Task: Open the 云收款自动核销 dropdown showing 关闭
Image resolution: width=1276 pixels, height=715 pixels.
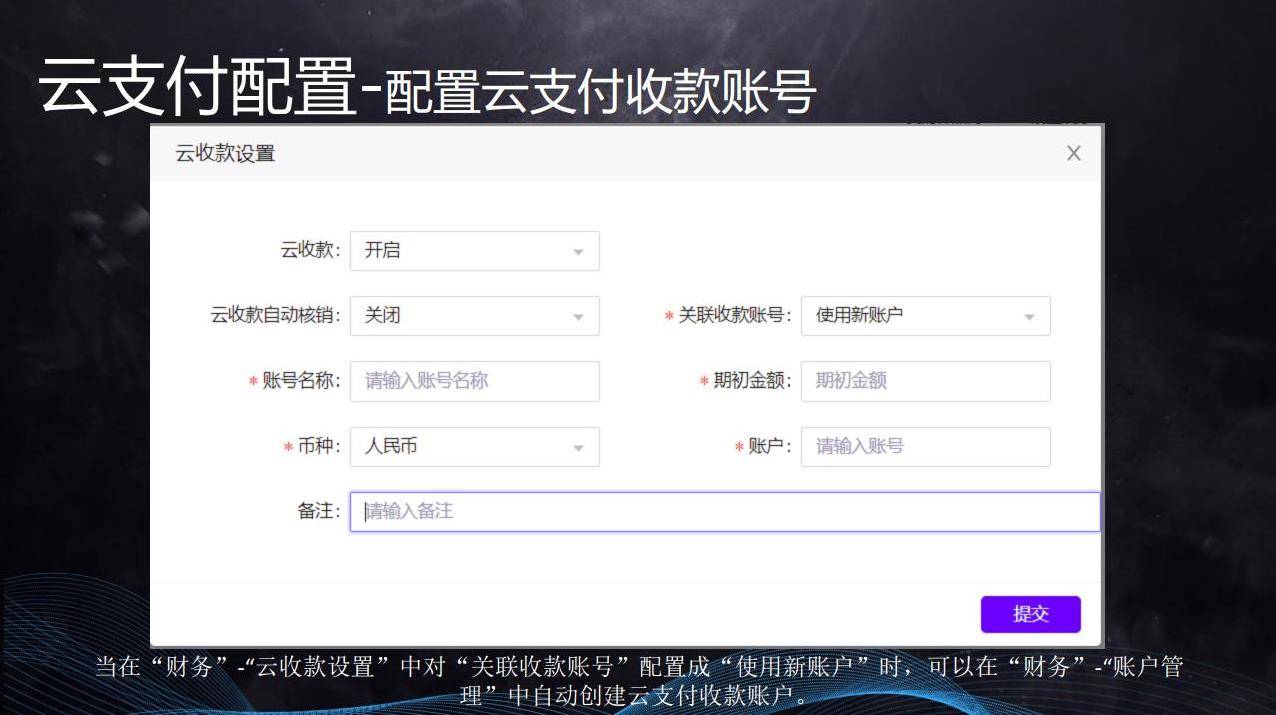Action: point(475,316)
